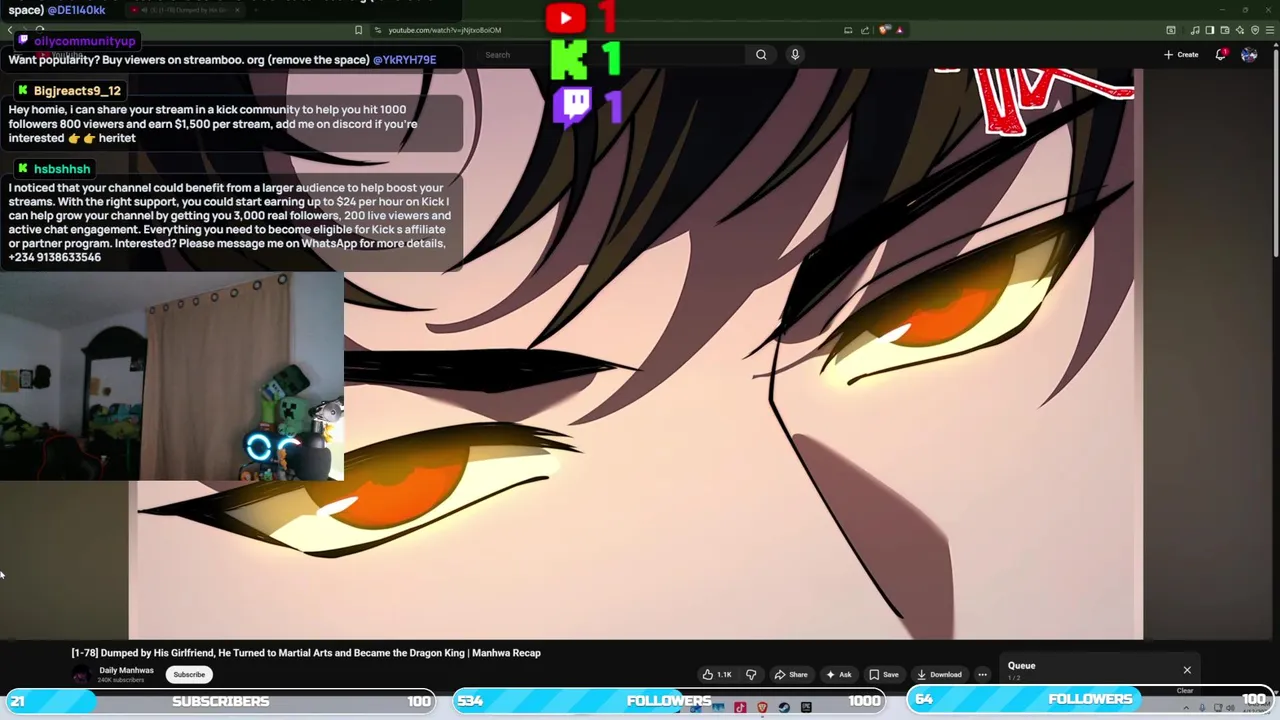Click the Subscribers progress bar
This screenshot has width=1280, height=720.
click(x=220, y=701)
